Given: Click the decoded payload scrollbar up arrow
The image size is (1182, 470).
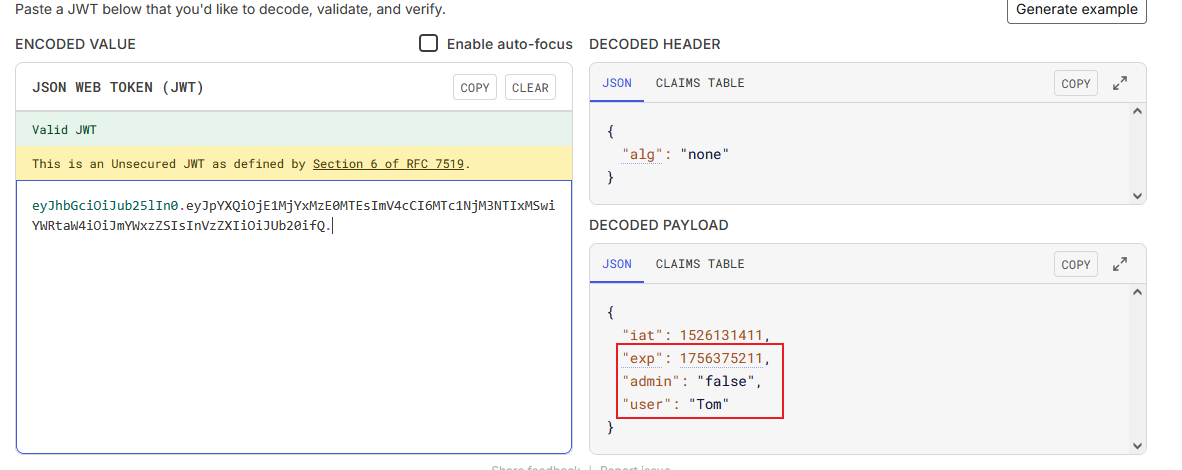Looking at the screenshot, I should pyautogui.click(x=1137, y=293).
